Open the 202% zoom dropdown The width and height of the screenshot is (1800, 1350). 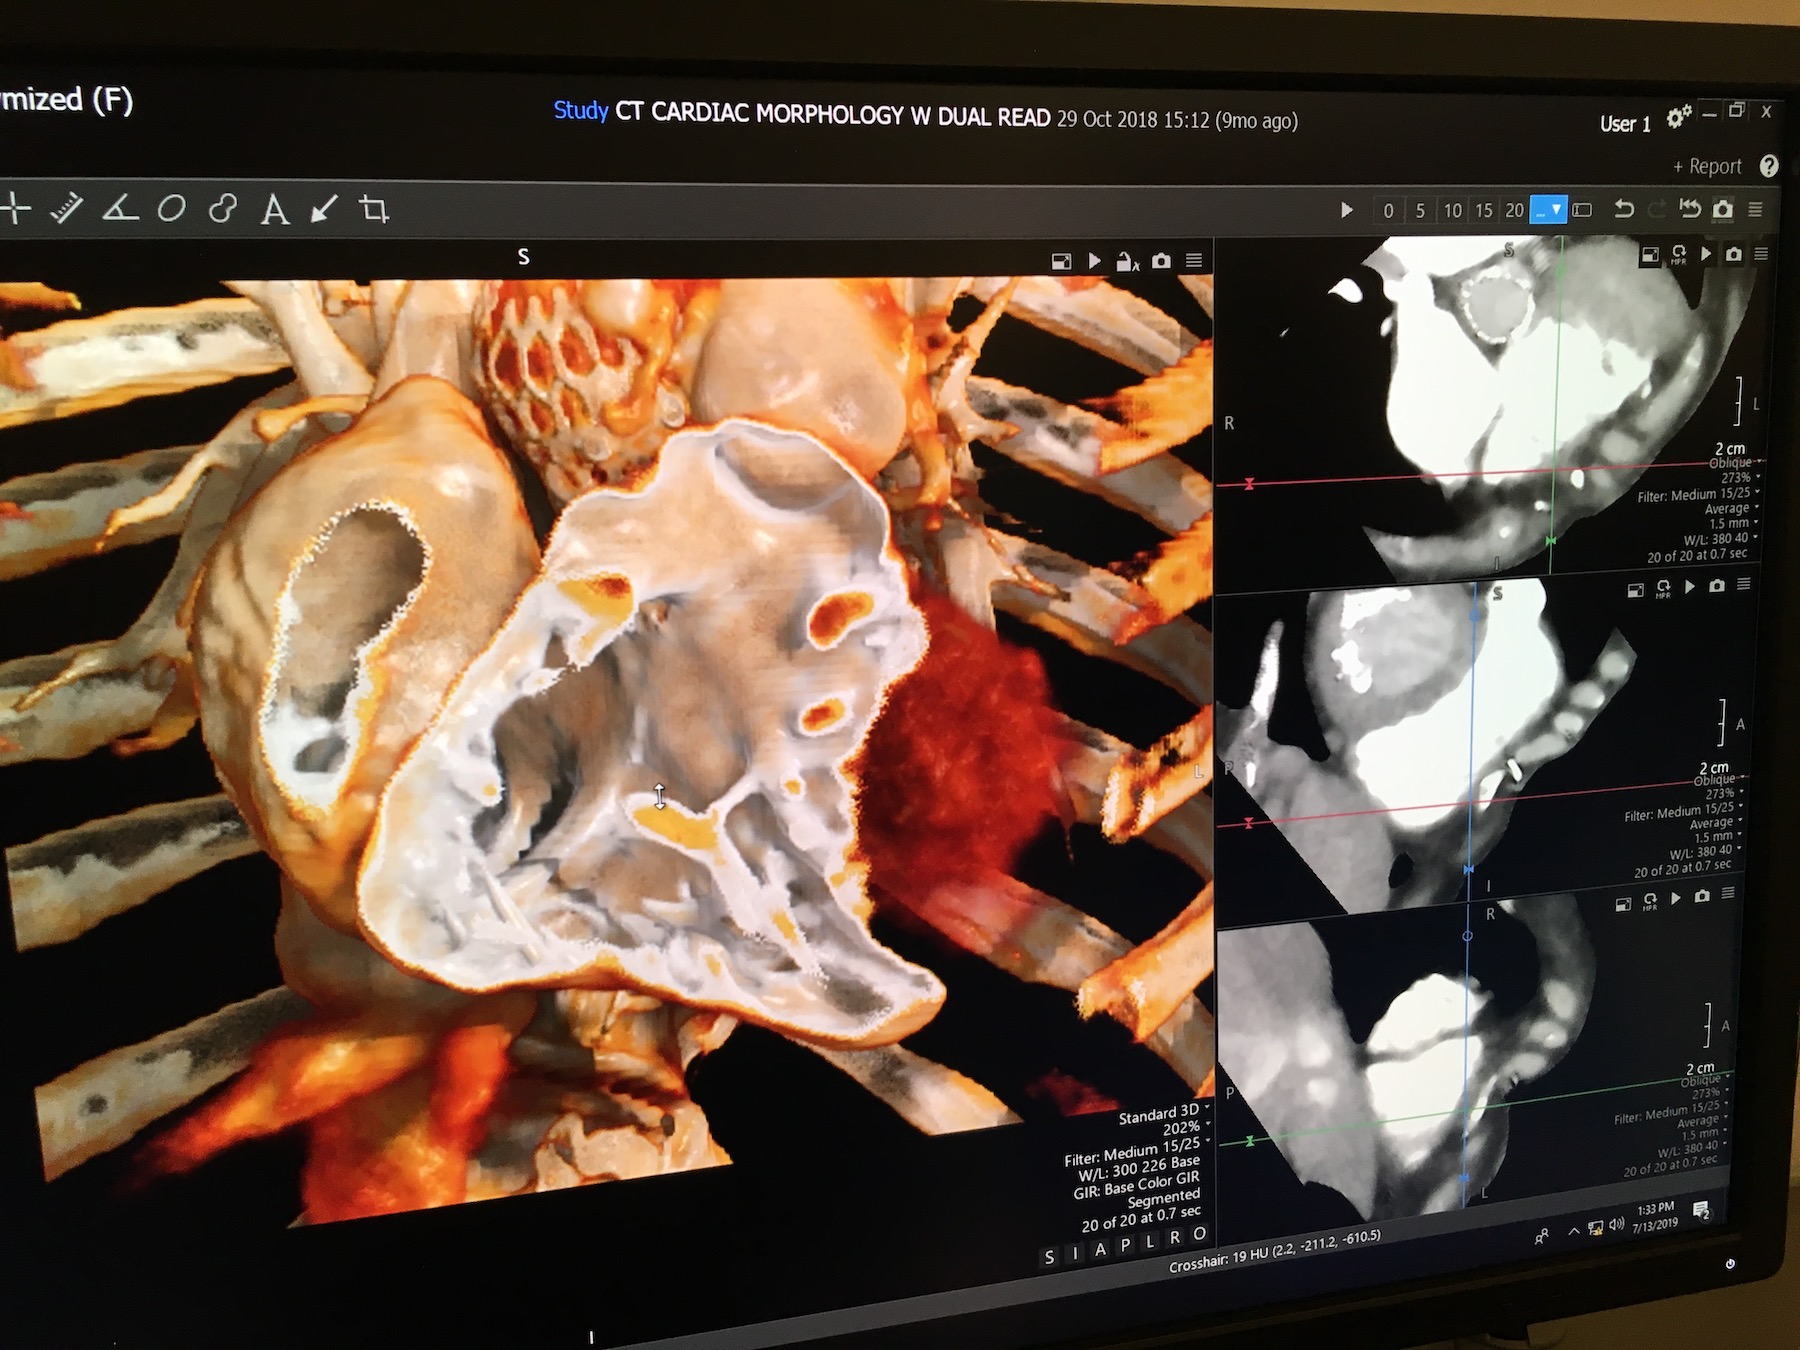(x=1187, y=1127)
